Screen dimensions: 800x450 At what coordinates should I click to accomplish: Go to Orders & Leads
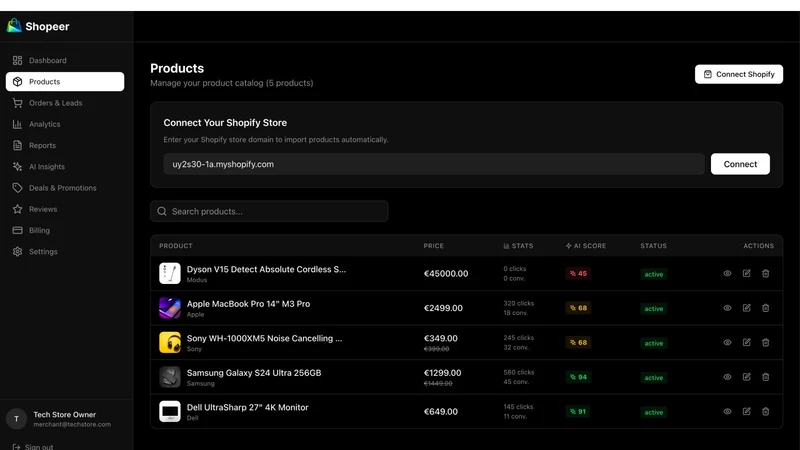65,103
